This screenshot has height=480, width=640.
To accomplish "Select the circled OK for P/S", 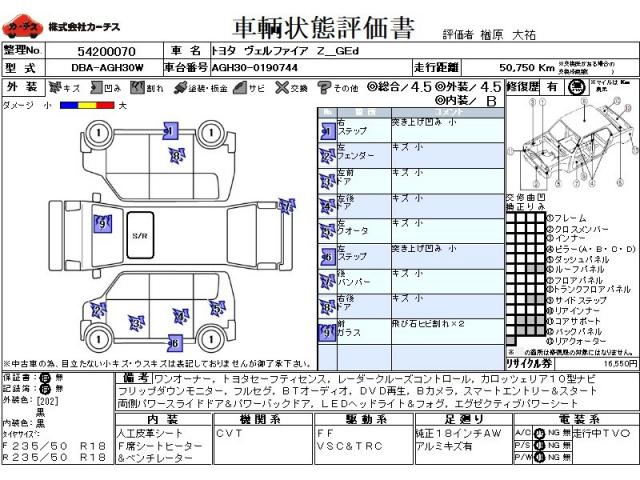I will [540, 445].
